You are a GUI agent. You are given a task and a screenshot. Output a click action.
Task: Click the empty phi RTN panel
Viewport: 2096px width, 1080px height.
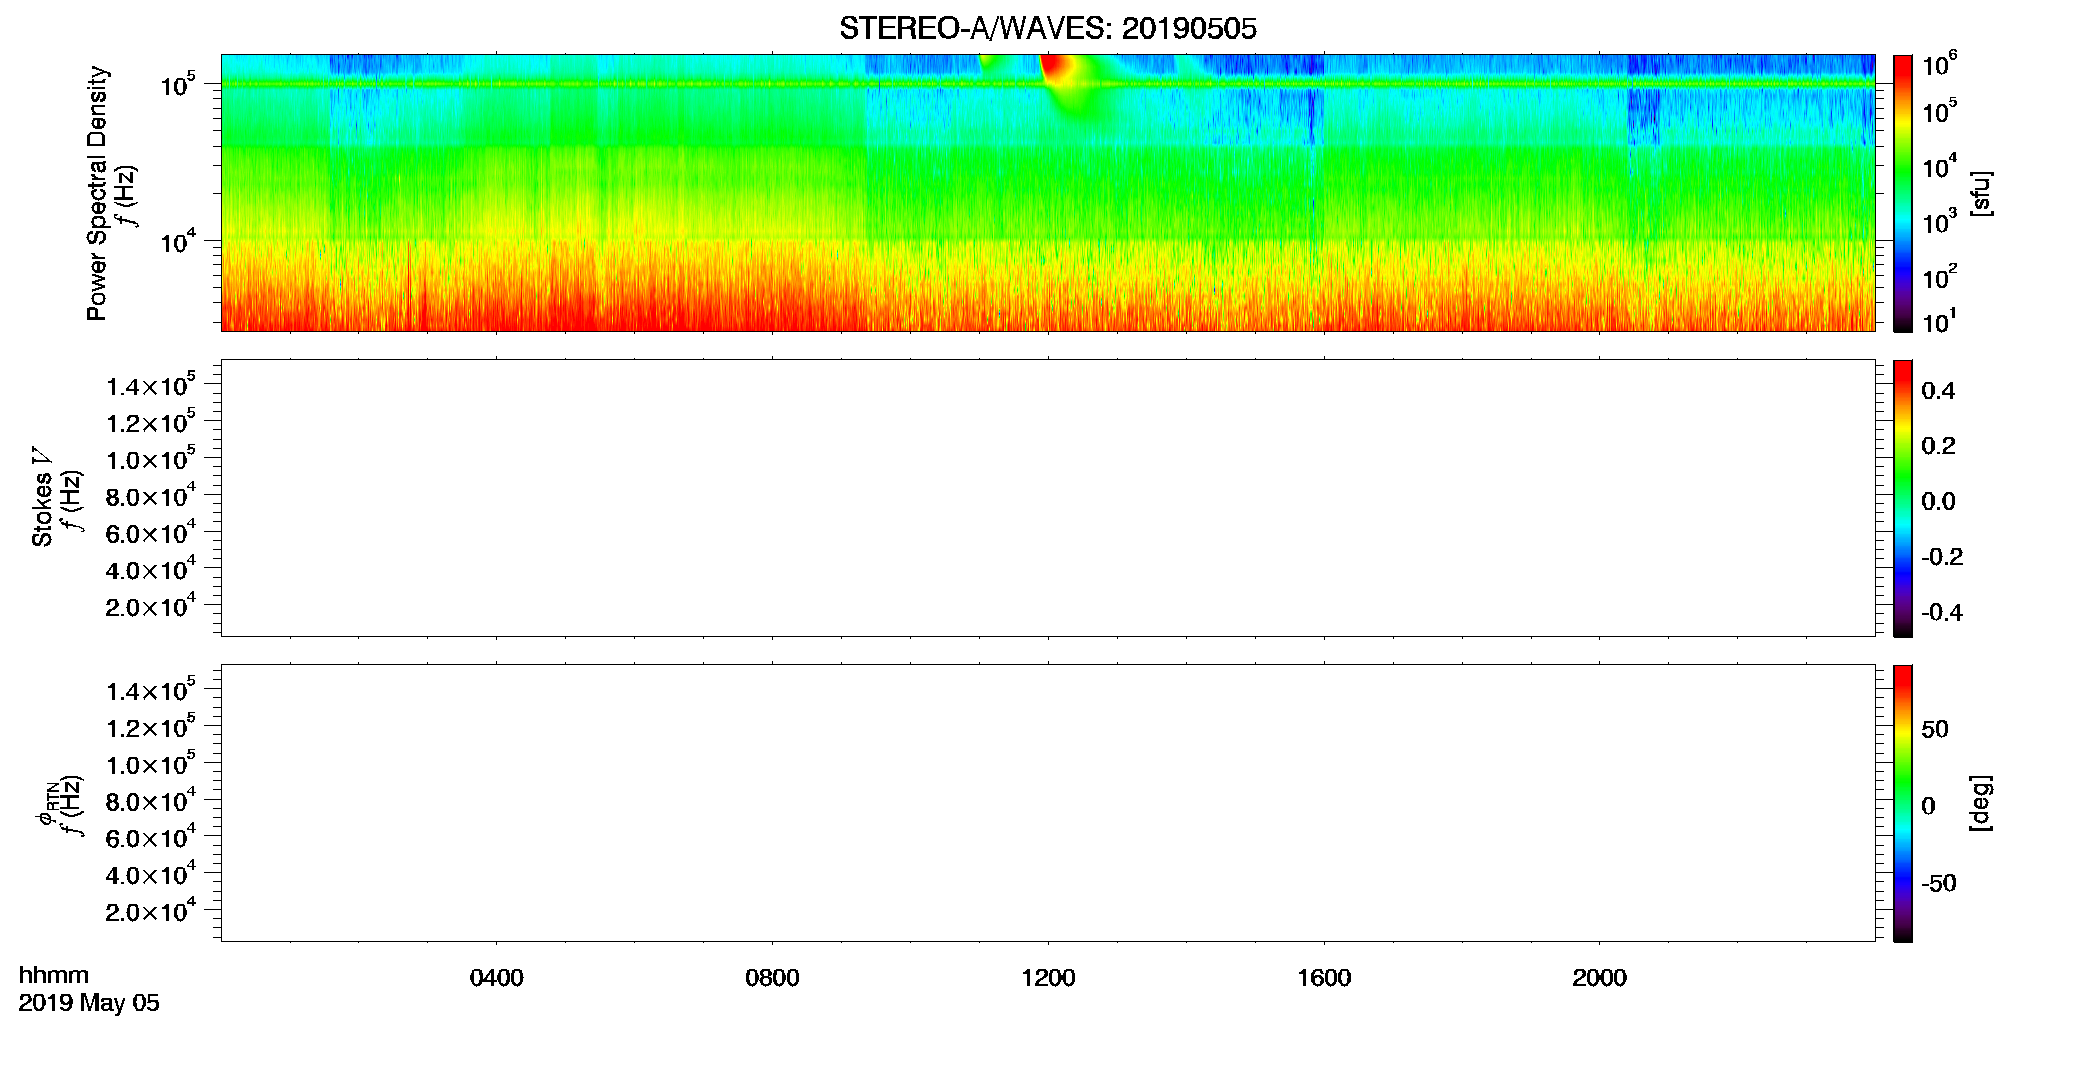[1047, 803]
